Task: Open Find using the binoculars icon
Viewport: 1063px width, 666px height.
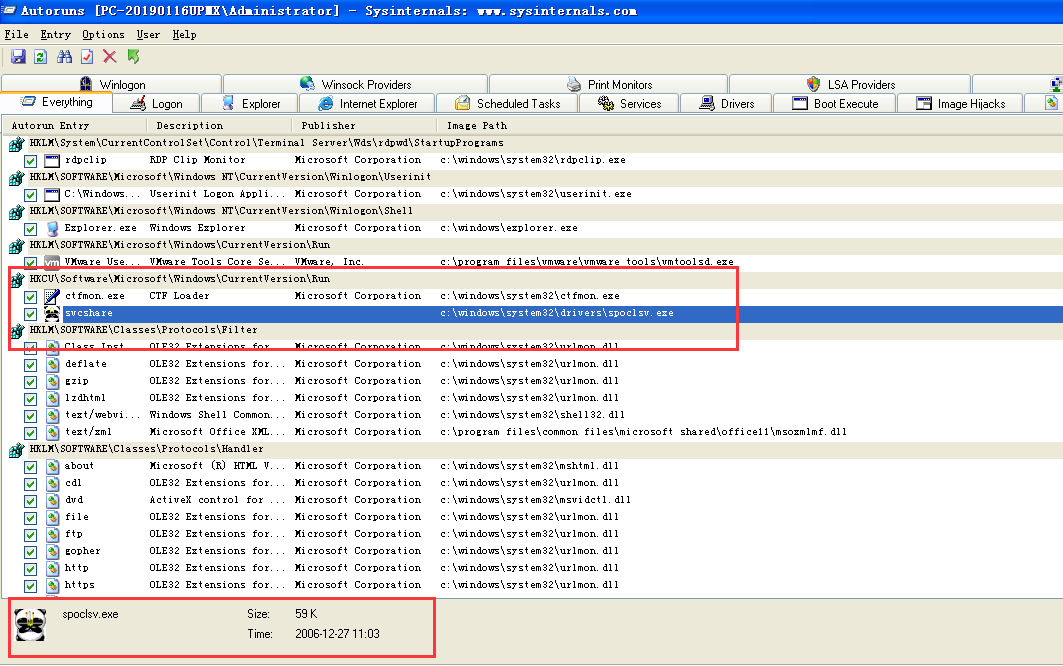Action: point(64,57)
